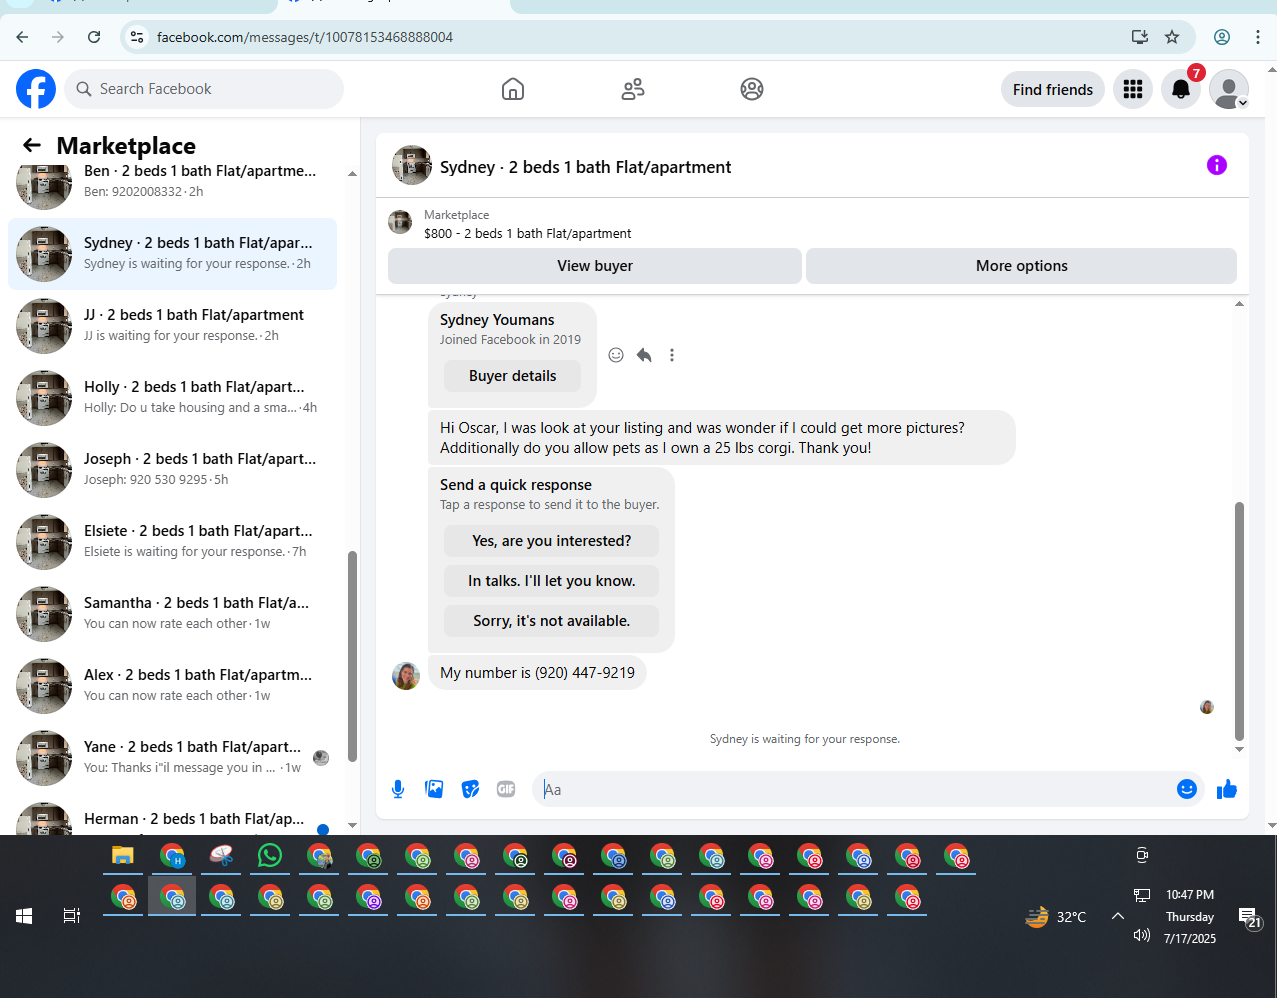This screenshot has width=1277, height=998.
Task: Open Samantha's conversation in the list
Action: 172,614
